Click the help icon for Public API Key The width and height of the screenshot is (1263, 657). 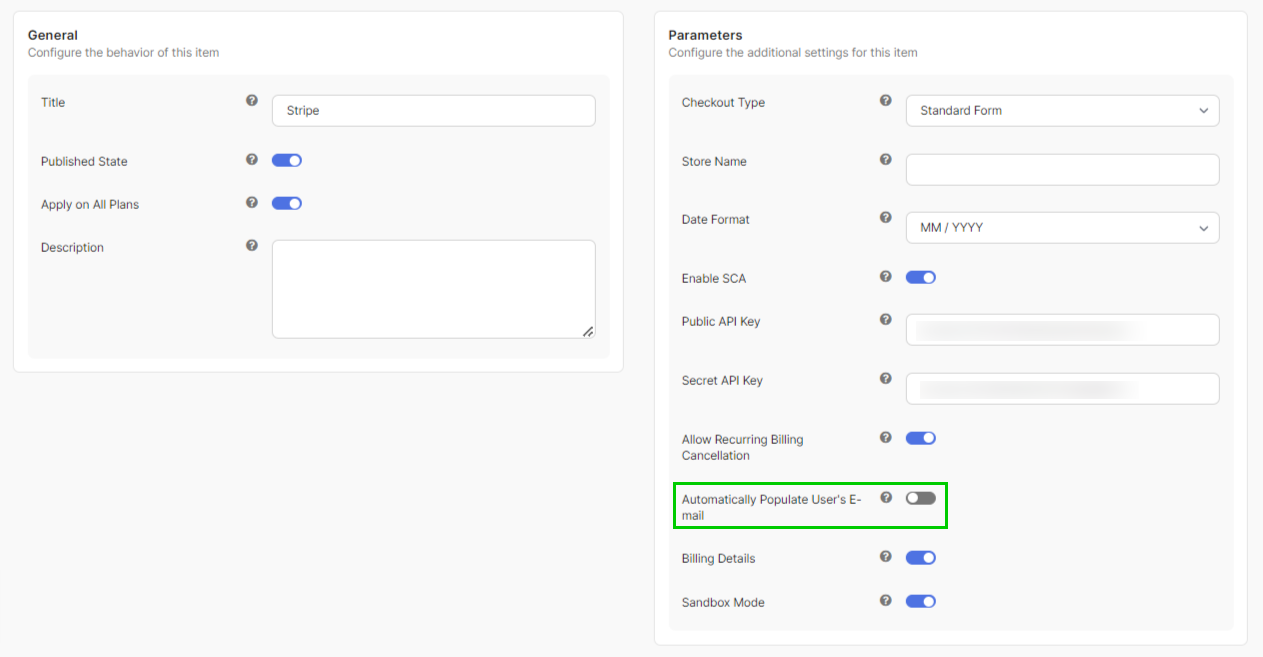[886, 320]
